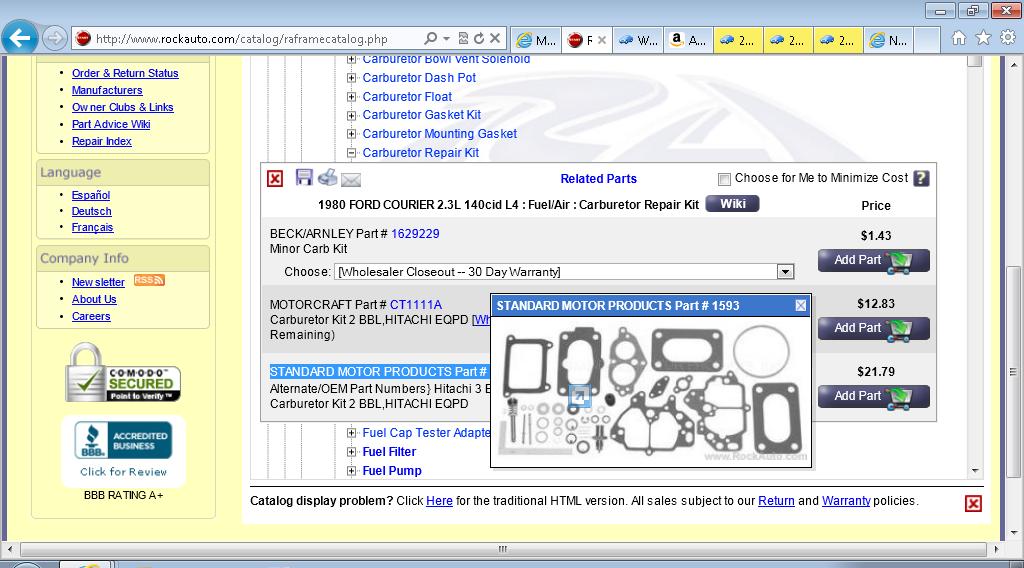This screenshot has height=568, width=1024.
Task: Open the Español language link
Action: point(91,195)
